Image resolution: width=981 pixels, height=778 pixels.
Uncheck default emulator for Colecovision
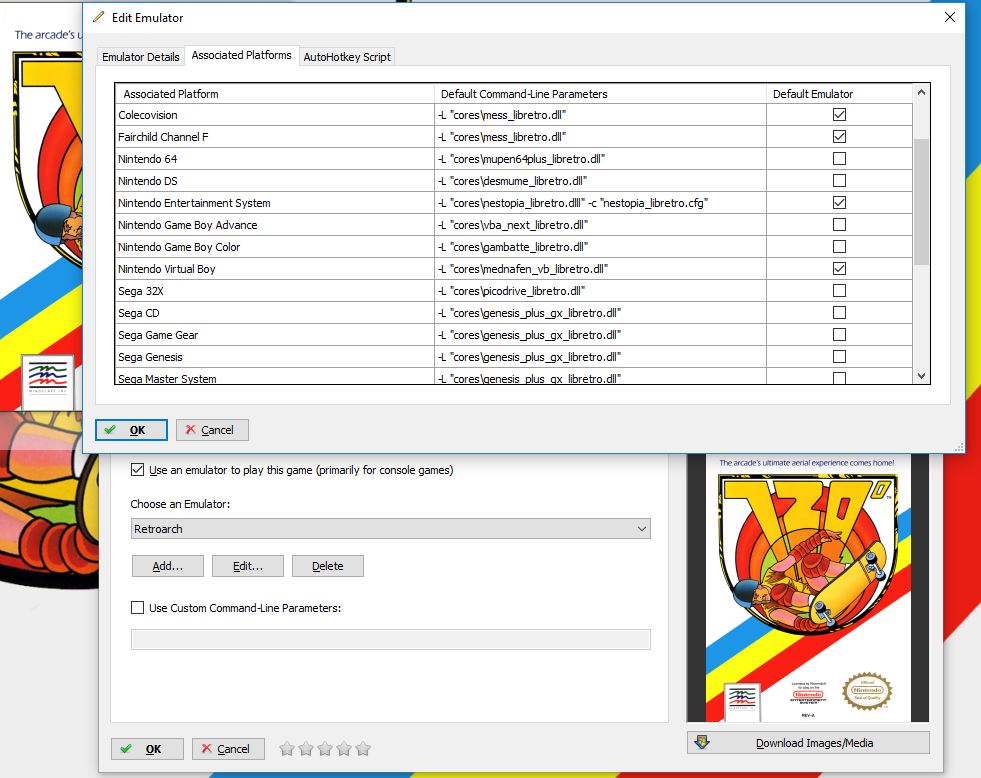point(839,114)
